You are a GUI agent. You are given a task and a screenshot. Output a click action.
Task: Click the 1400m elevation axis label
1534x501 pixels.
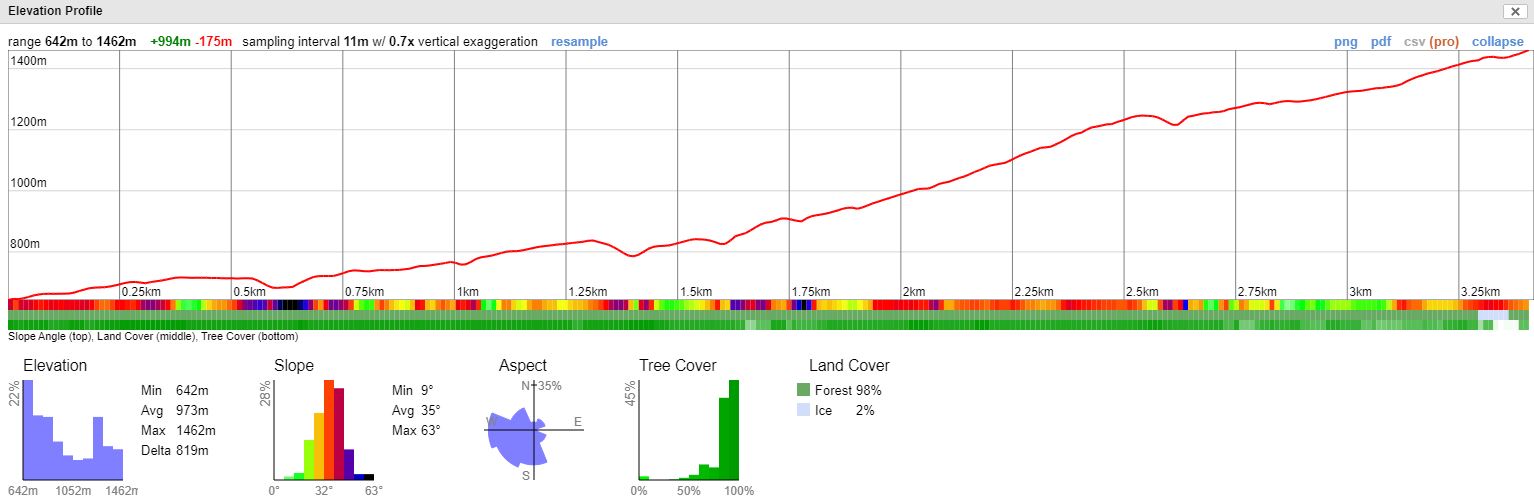click(28, 61)
